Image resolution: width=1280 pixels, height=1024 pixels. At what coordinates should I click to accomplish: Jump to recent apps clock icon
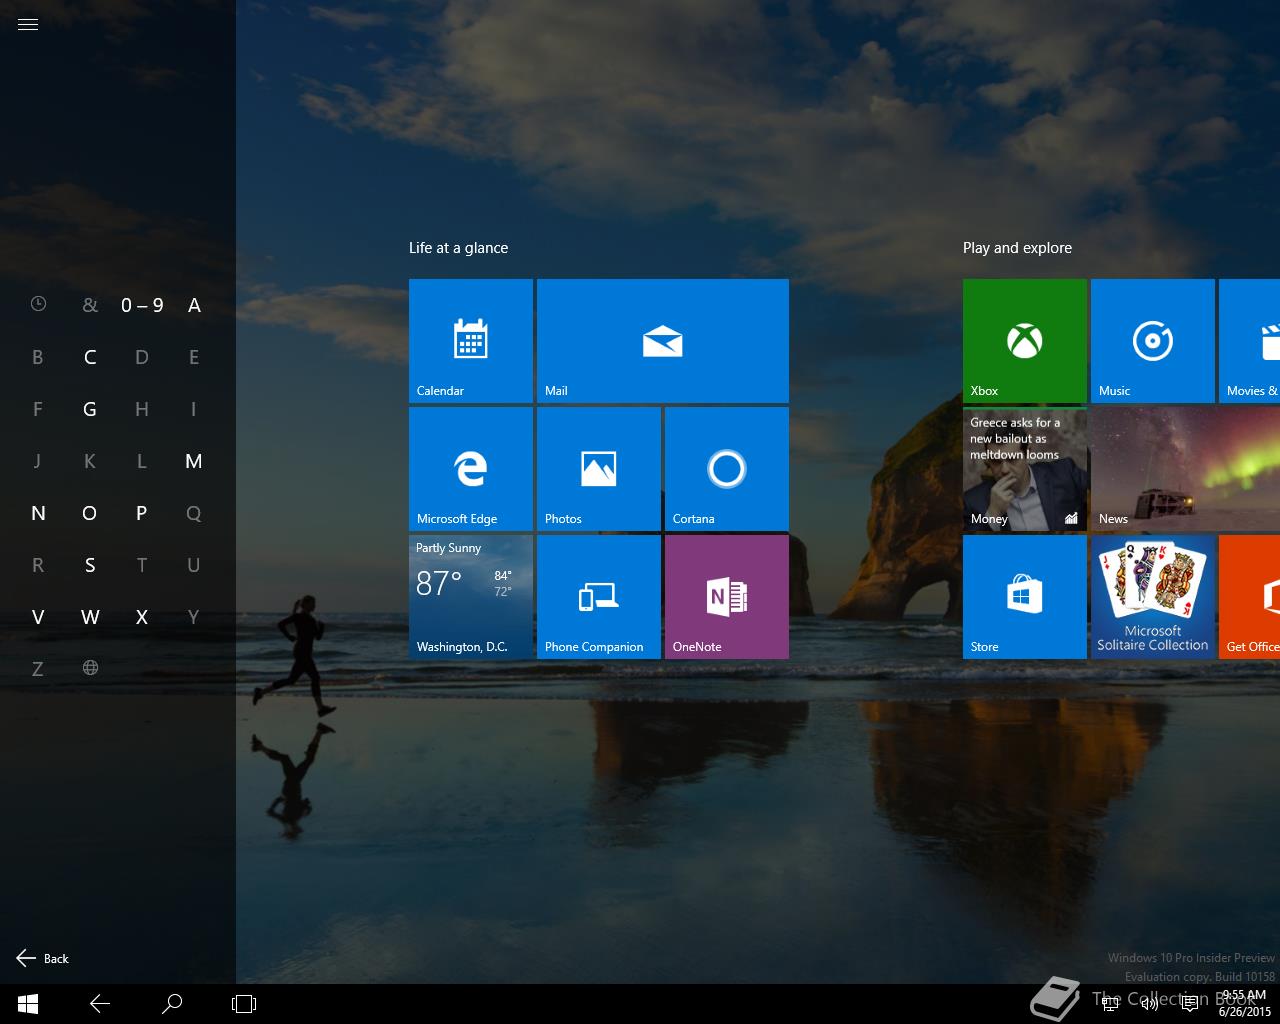pyautogui.click(x=38, y=304)
